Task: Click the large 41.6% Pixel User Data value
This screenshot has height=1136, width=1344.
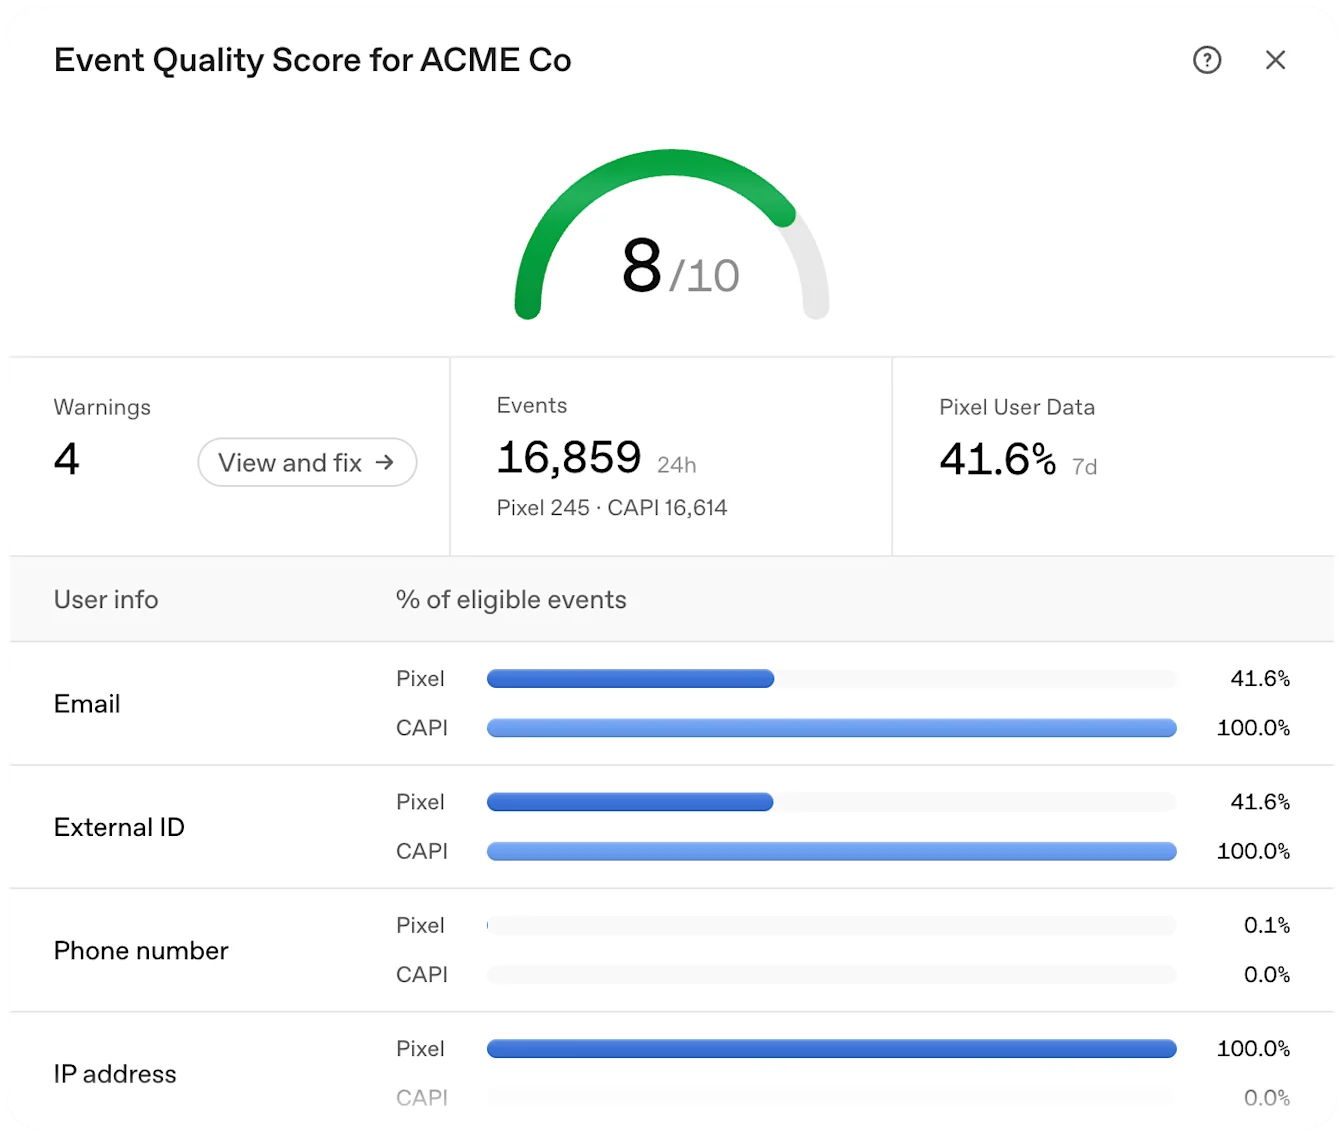Action: click(x=997, y=459)
